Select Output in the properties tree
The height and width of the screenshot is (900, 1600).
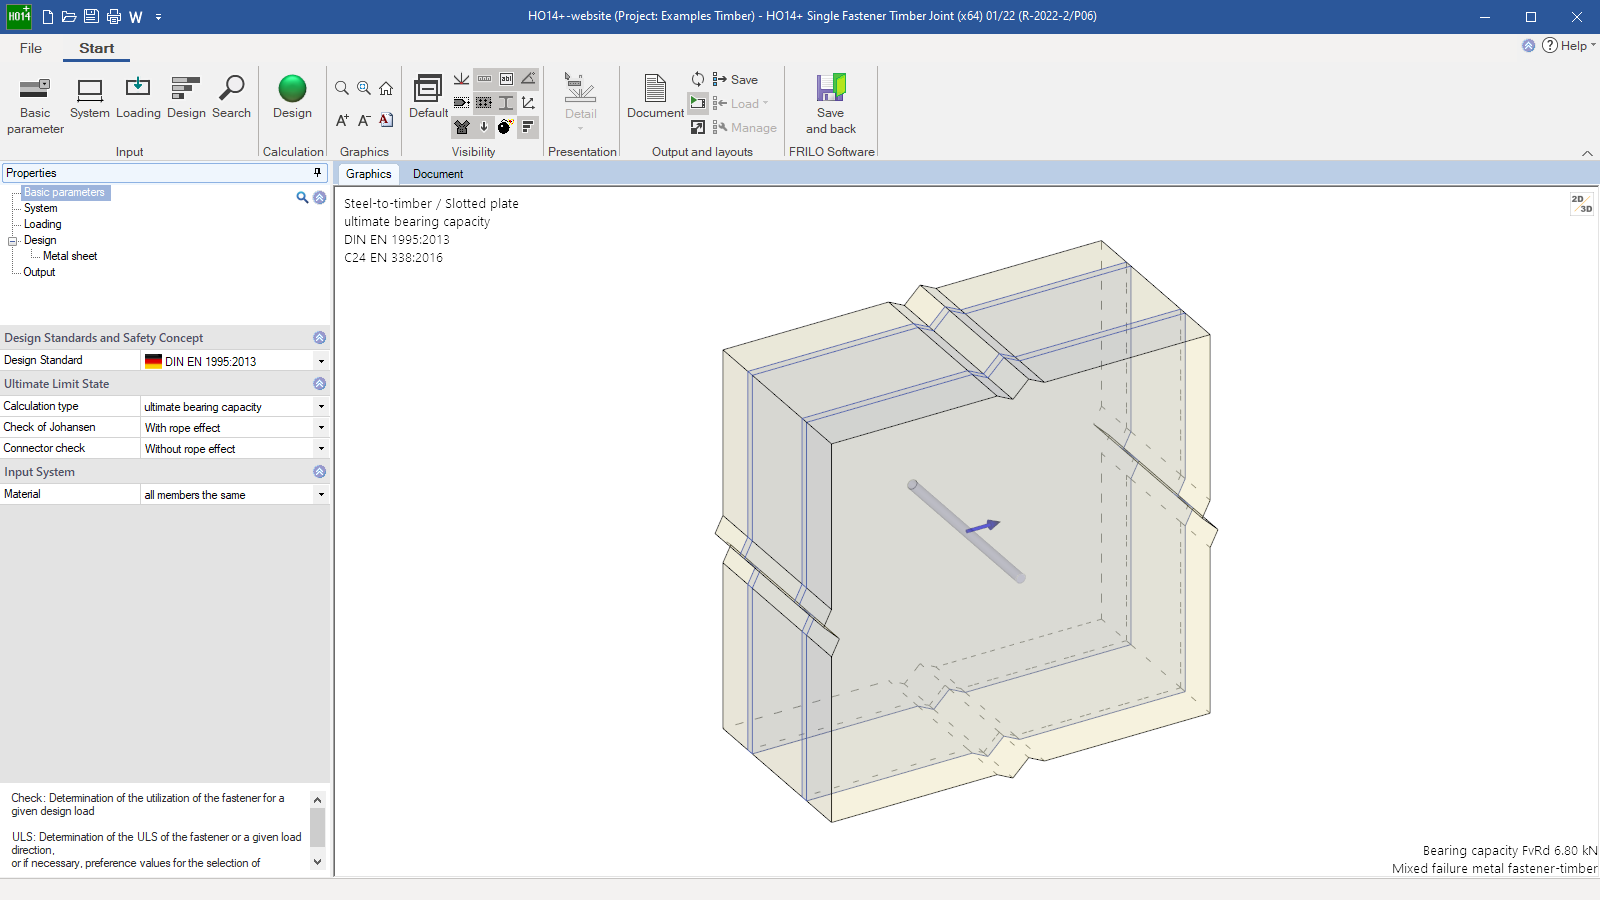[39, 272]
